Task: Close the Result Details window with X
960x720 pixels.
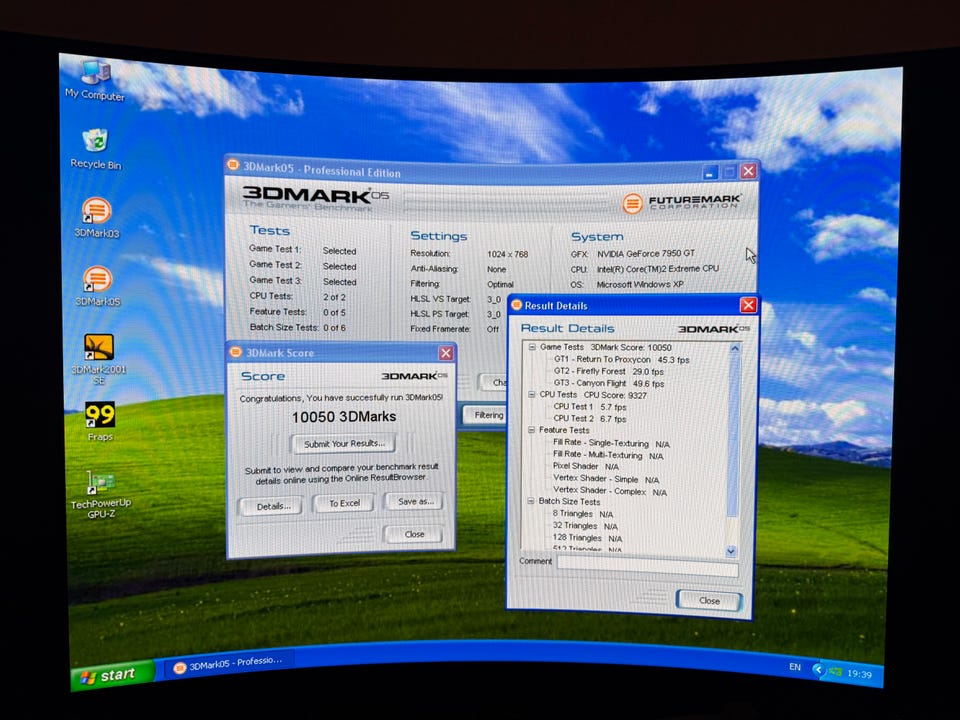Action: [748, 305]
